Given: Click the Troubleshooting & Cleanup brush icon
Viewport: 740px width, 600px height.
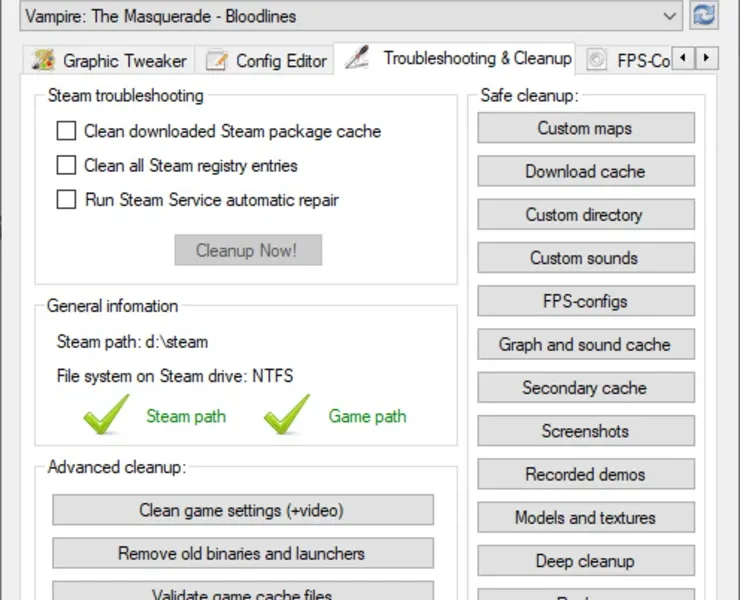Looking at the screenshot, I should tap(358, 58).
